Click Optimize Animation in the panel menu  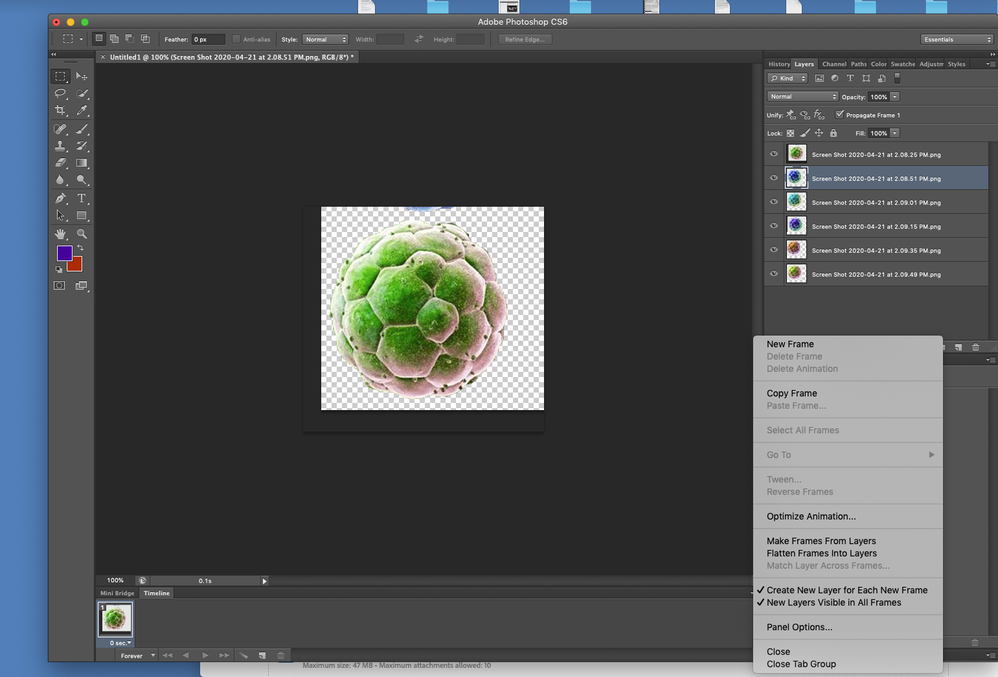pyautogui.click(x=811, y=517)
